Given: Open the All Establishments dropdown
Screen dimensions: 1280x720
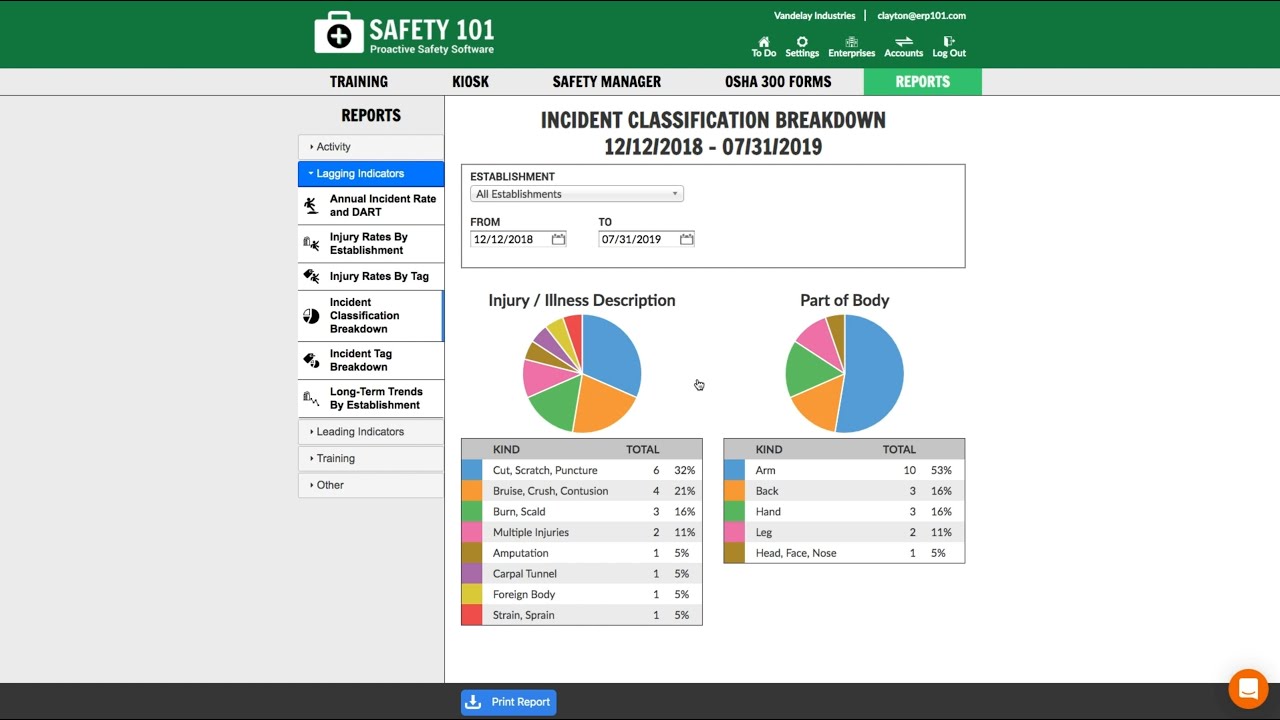Looking at the screenshot, I should pos(577,194).
